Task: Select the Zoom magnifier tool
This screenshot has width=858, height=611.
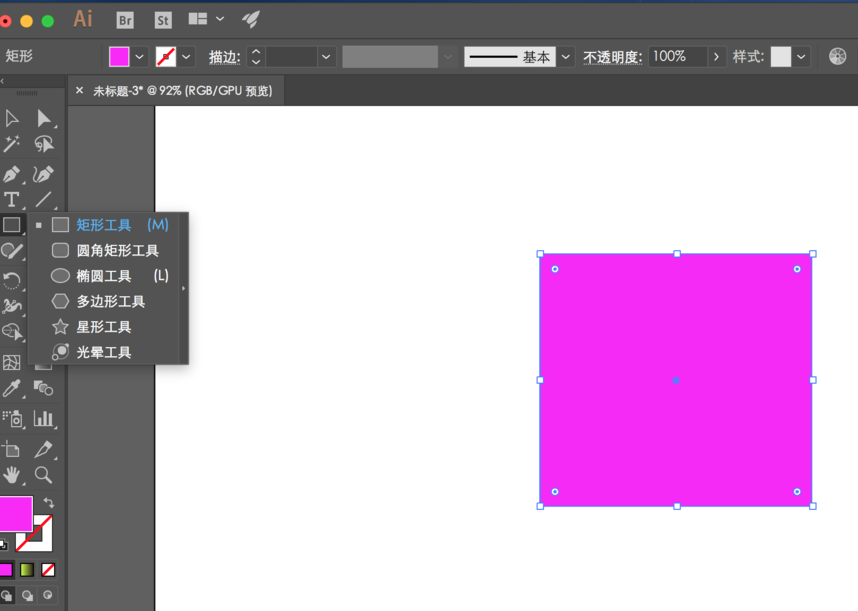Action: tap(43, 475)
